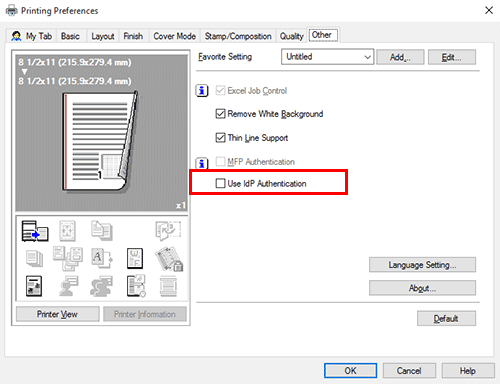Click the info icon beside MFP Authentication
Viewport: 500px width, 384px height.
[x=202, y=163]
